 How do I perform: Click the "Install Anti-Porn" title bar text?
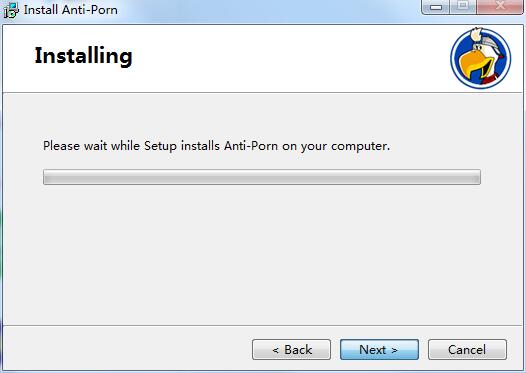coord(71,10)
